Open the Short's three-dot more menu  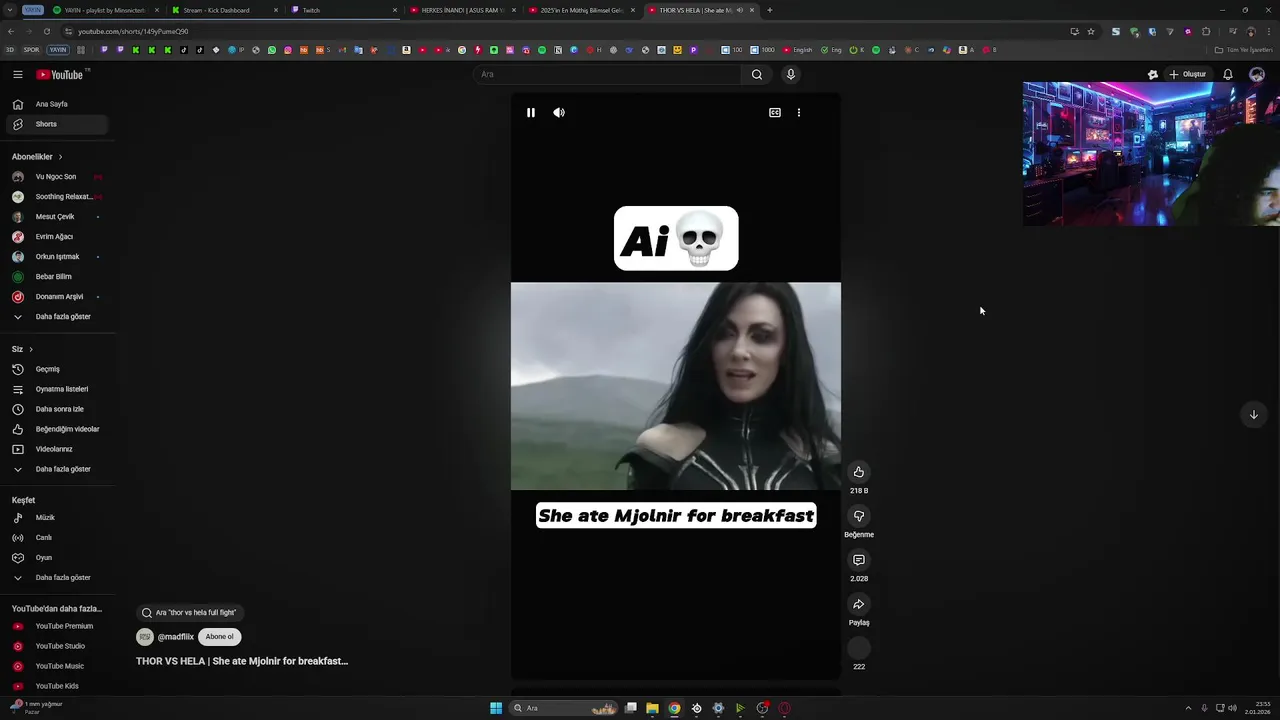(798, 113)
